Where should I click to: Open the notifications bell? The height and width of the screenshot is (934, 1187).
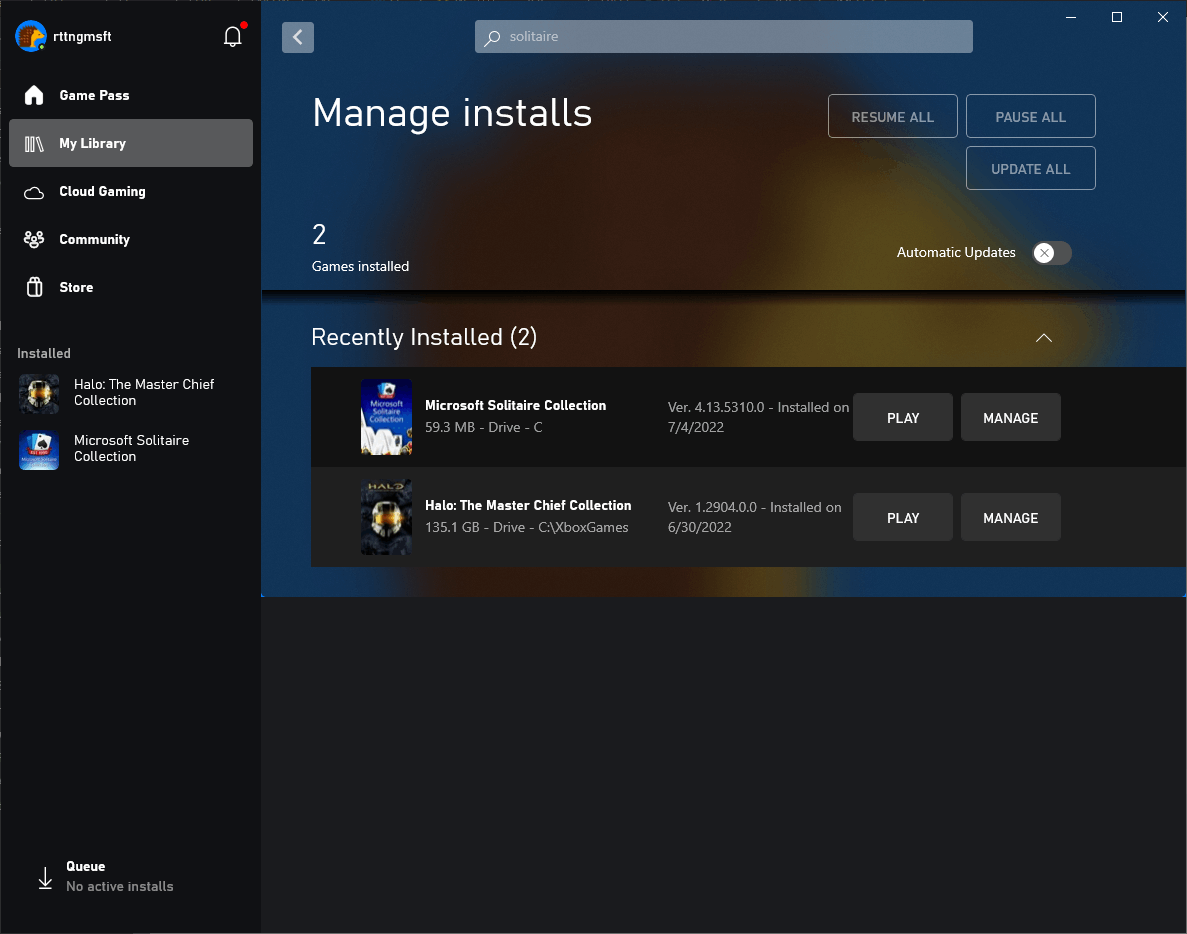(233, 36)
